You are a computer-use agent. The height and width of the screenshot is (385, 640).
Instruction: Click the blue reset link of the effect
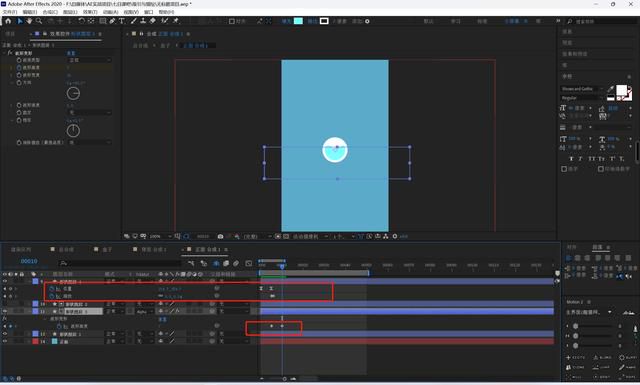point(71,53)
